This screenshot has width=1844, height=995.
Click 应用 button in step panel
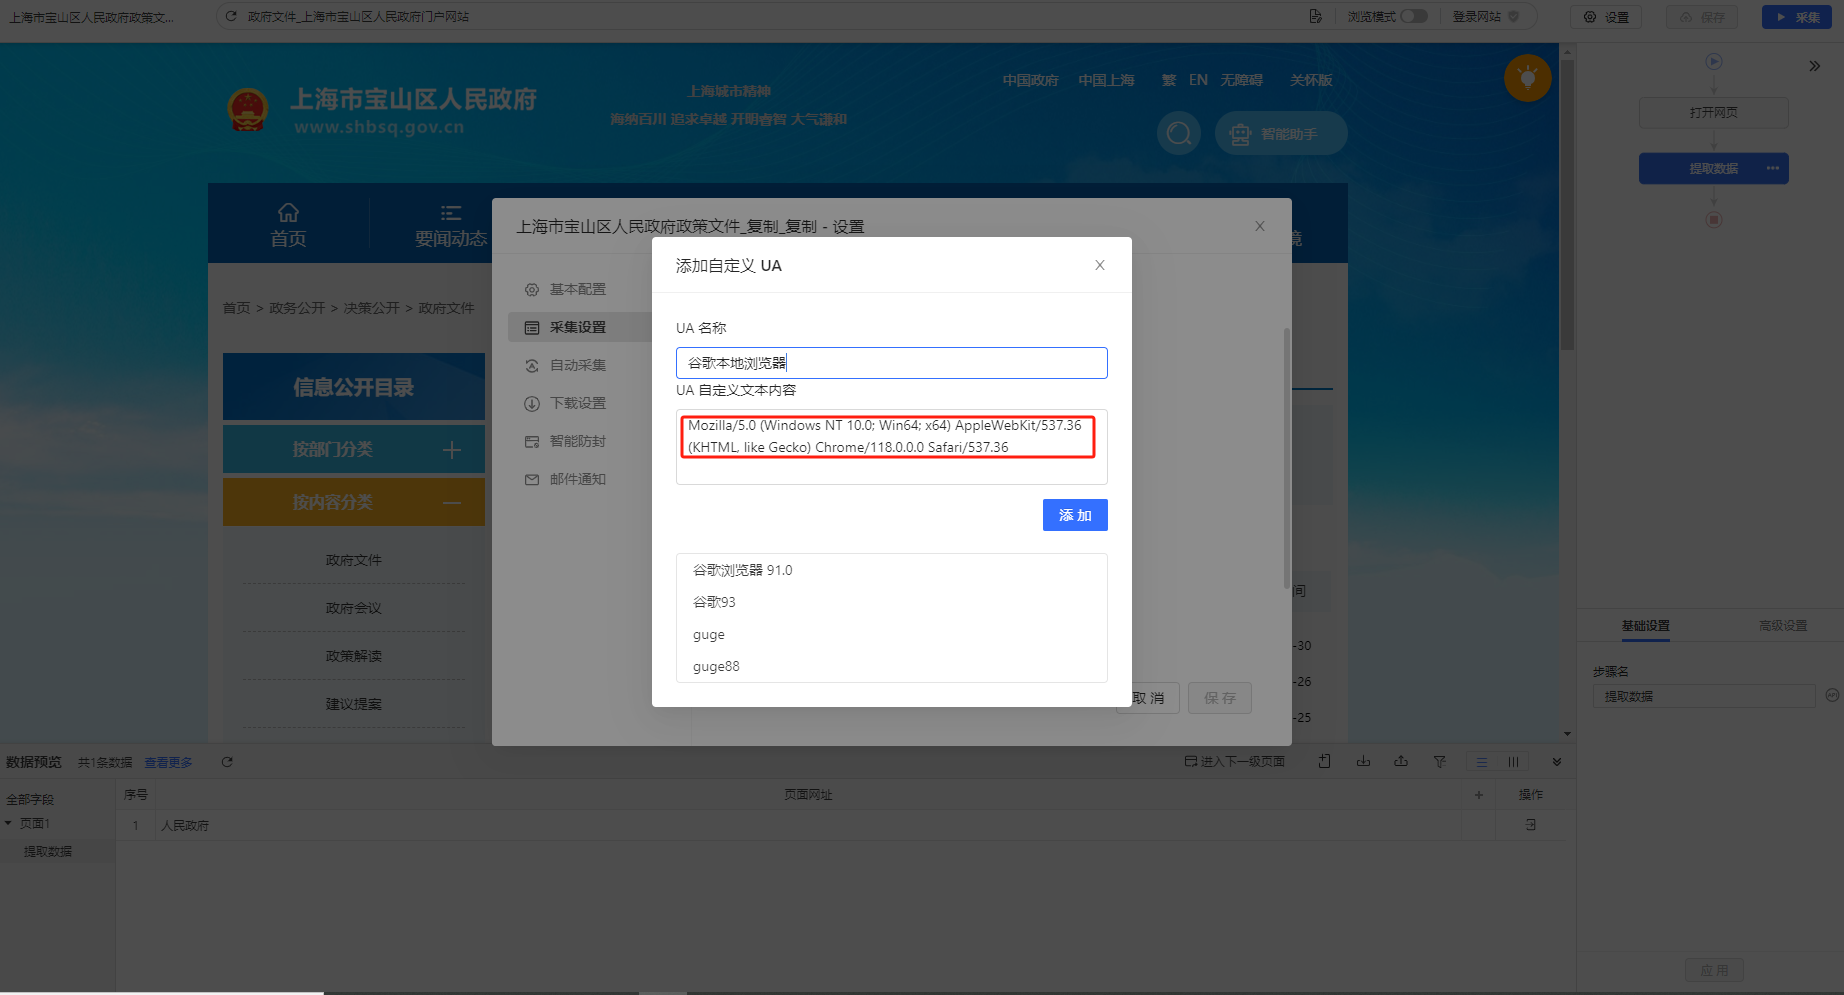[1714, 970]
